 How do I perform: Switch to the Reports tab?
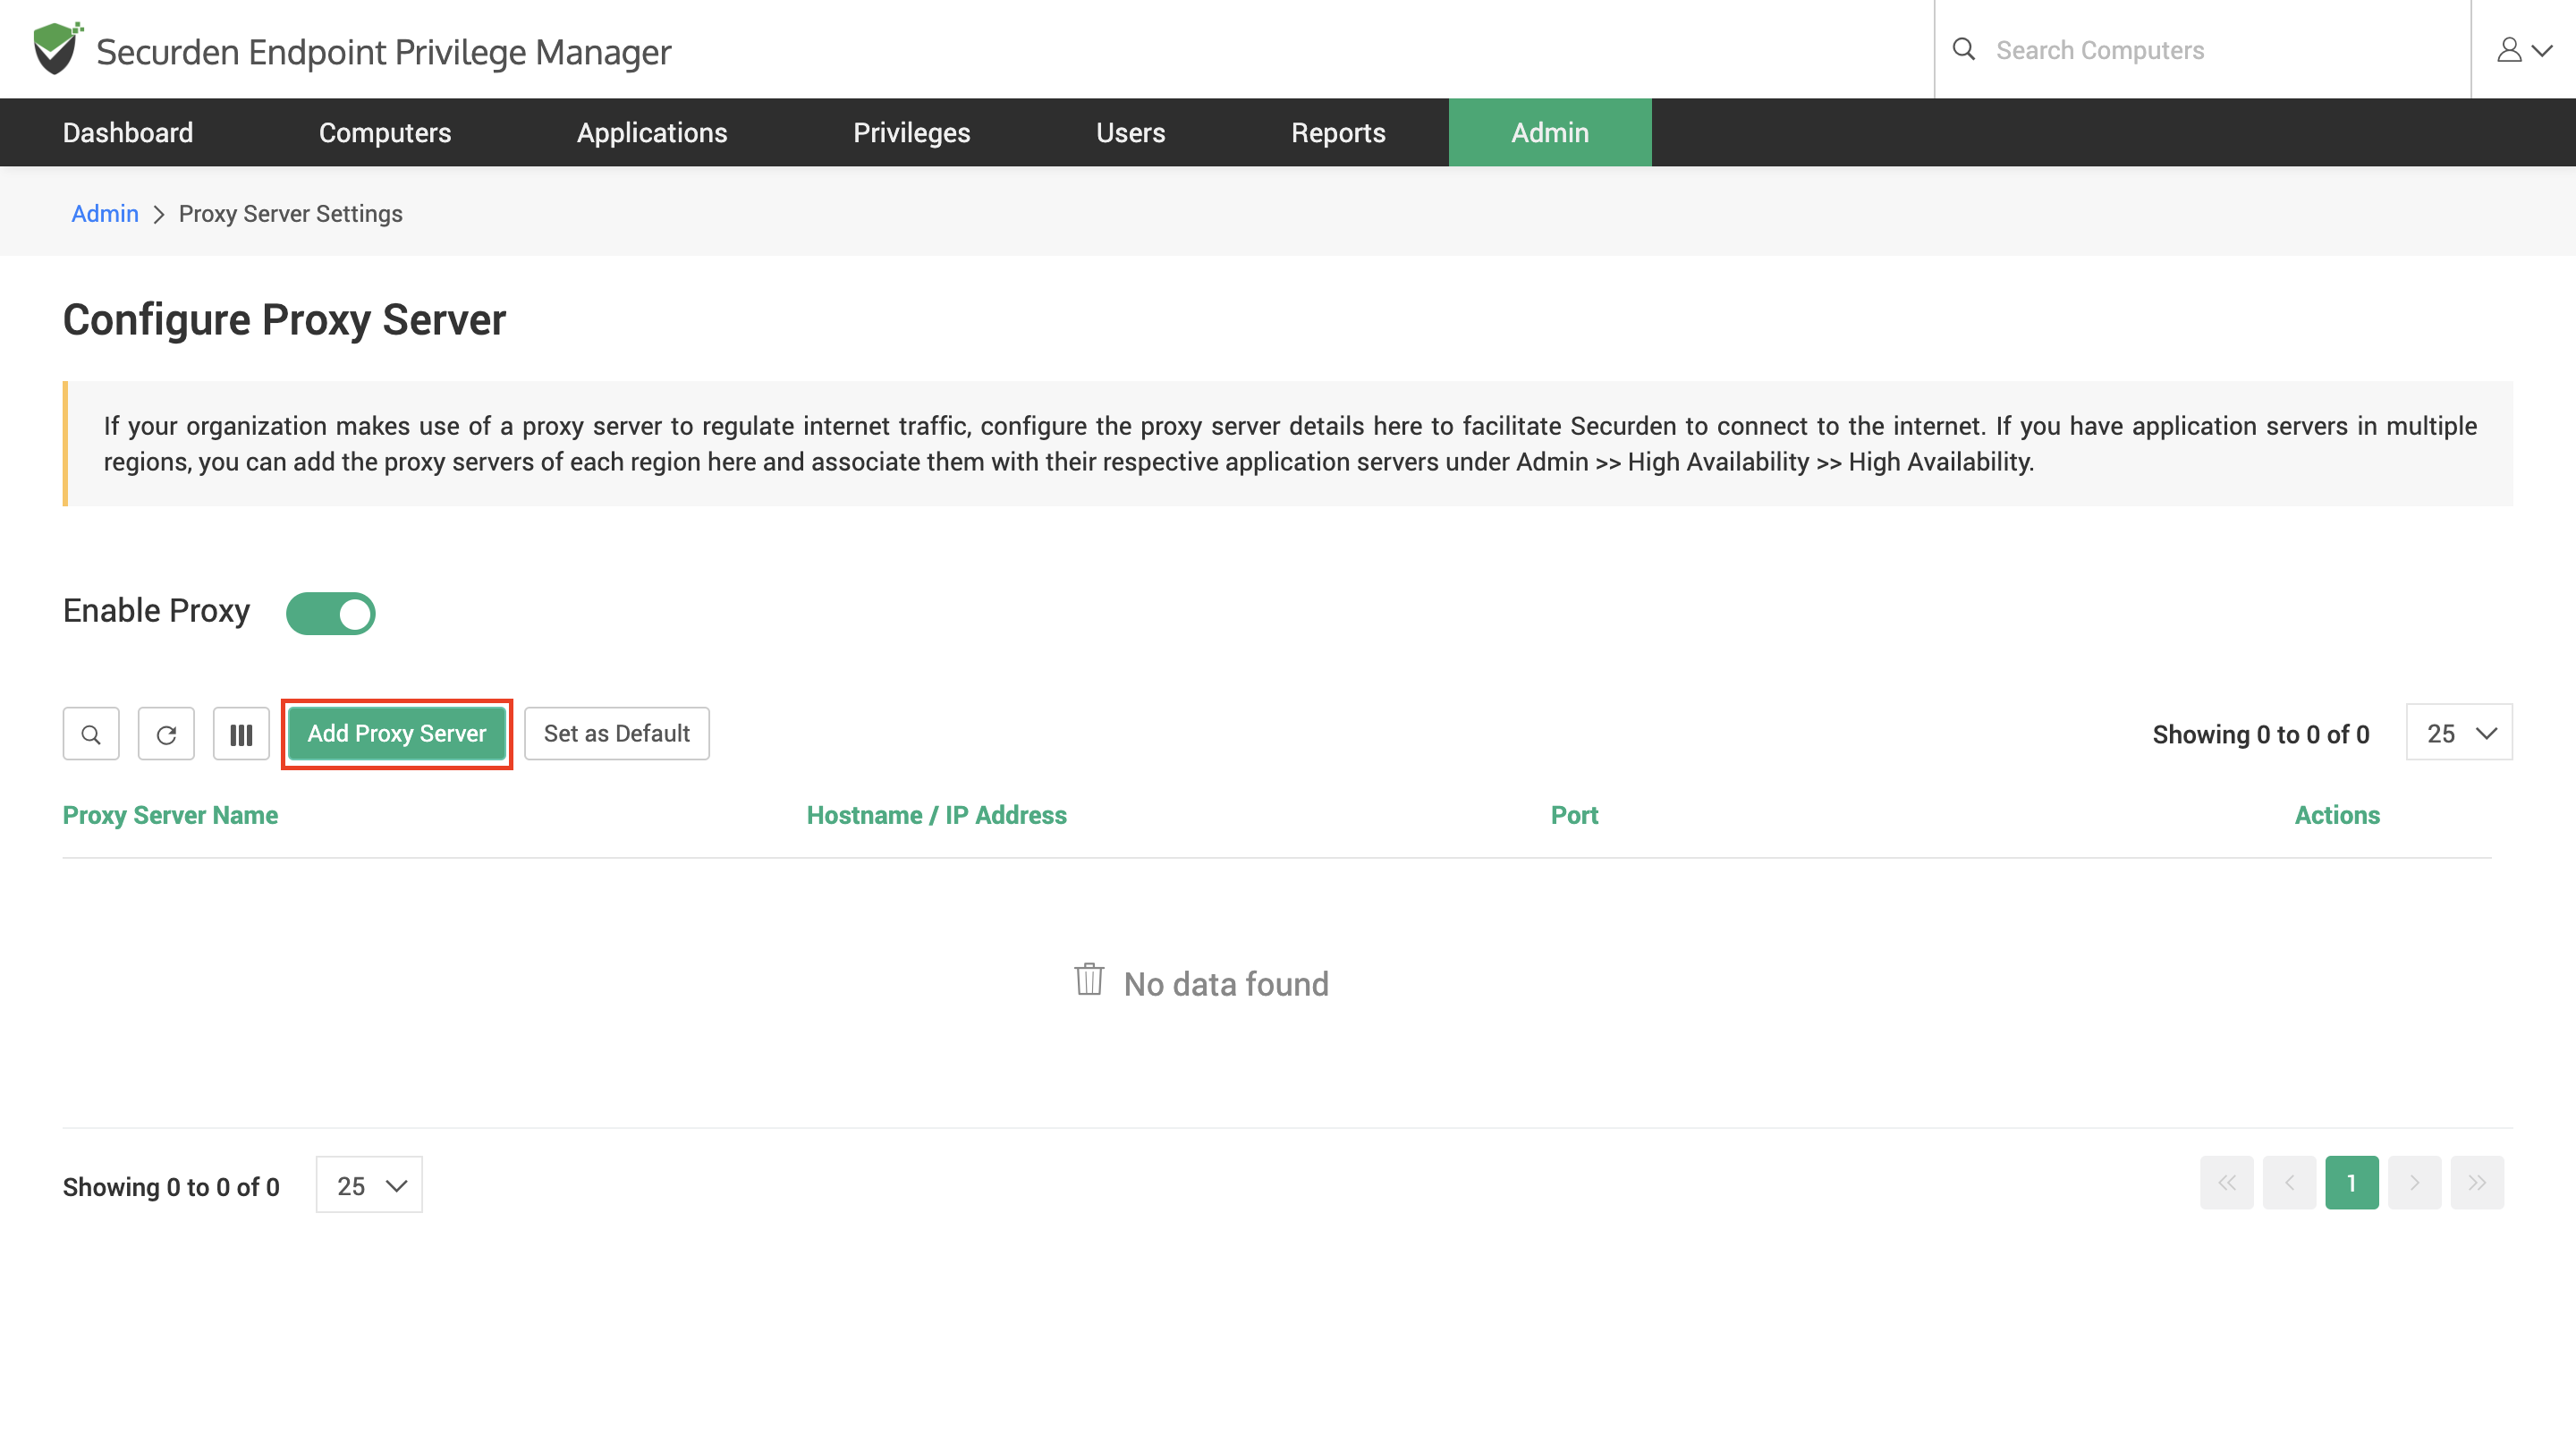coord(1337,132)
